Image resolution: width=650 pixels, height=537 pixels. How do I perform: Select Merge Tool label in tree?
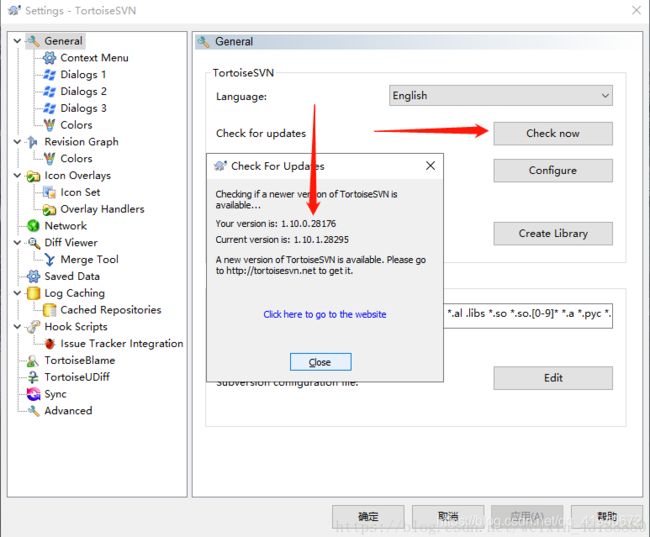coord(90,260)
